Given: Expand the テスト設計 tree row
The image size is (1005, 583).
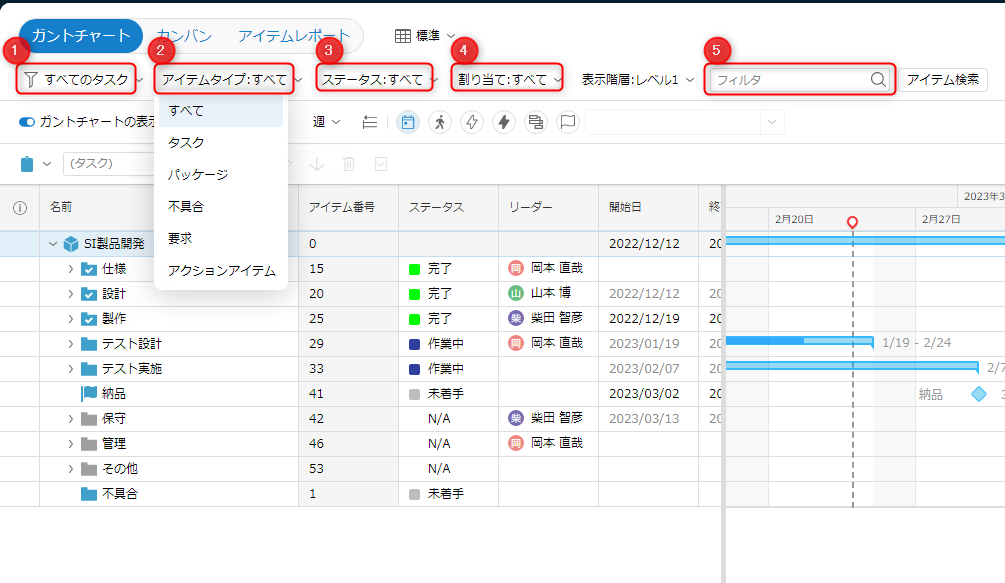Looking at the screenshot, I should click(x=70, y=344).
